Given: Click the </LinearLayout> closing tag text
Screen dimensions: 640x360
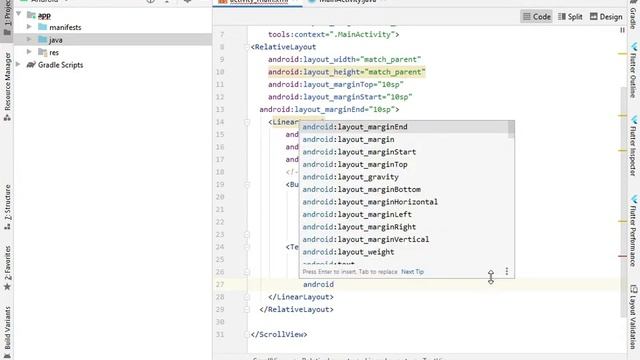Looking at the screenshot, I should tap(301, 297).
